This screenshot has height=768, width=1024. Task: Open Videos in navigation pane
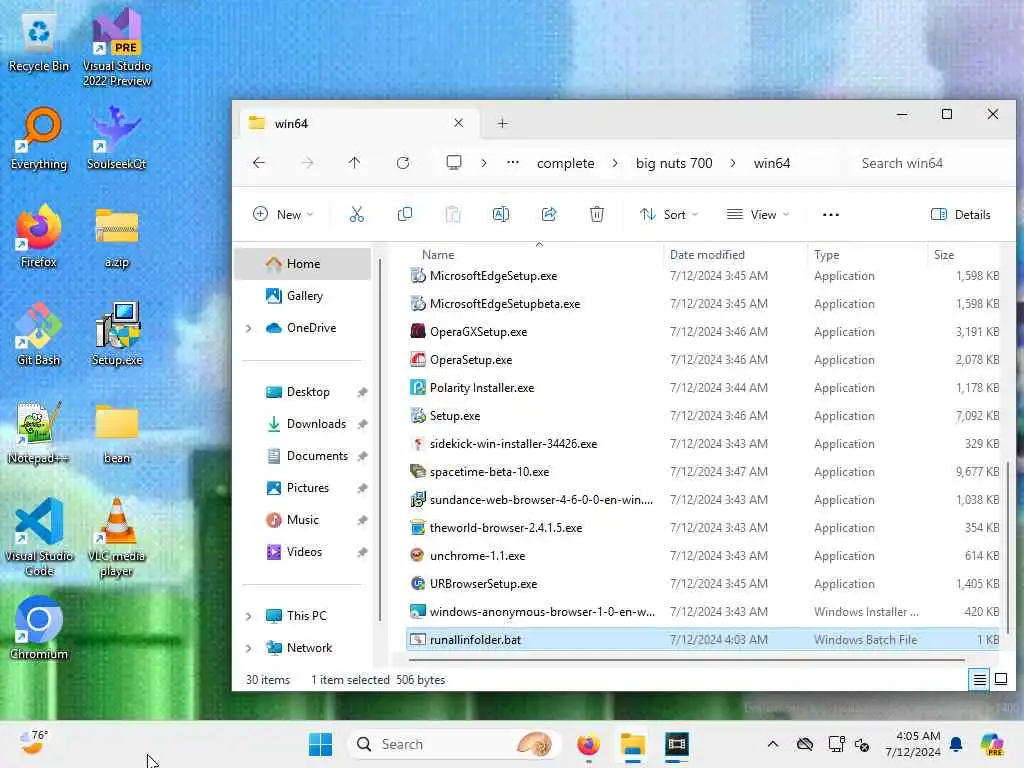coord(303,552)
